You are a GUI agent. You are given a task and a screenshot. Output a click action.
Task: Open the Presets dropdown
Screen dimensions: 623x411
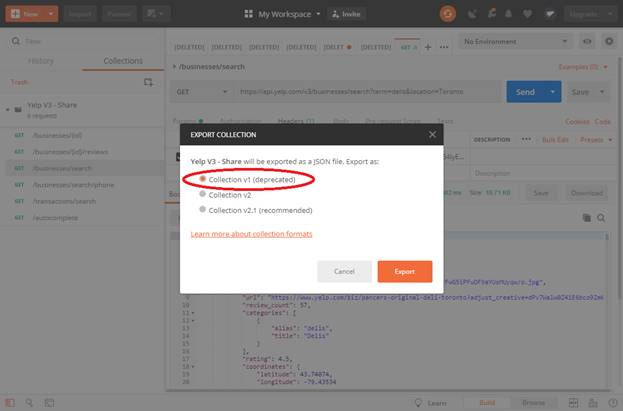(x=596, y=140)
